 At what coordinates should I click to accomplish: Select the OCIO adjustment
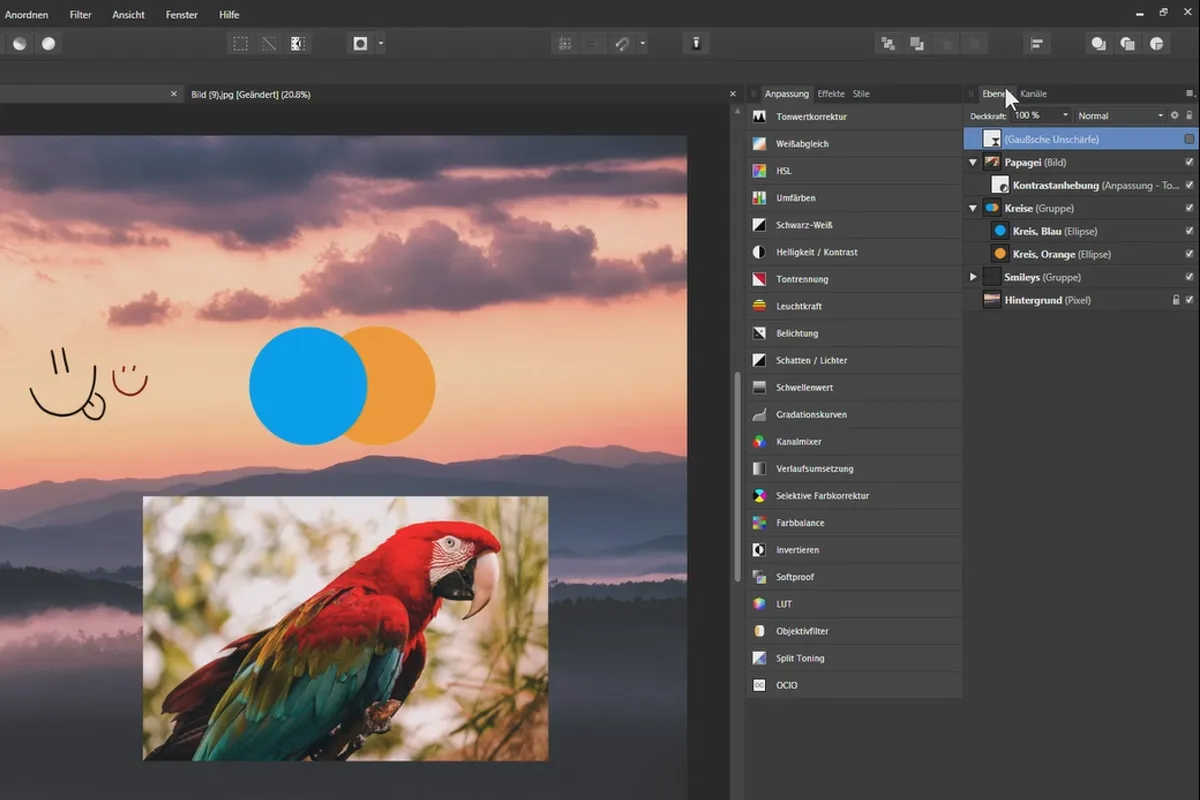[855, 685]
